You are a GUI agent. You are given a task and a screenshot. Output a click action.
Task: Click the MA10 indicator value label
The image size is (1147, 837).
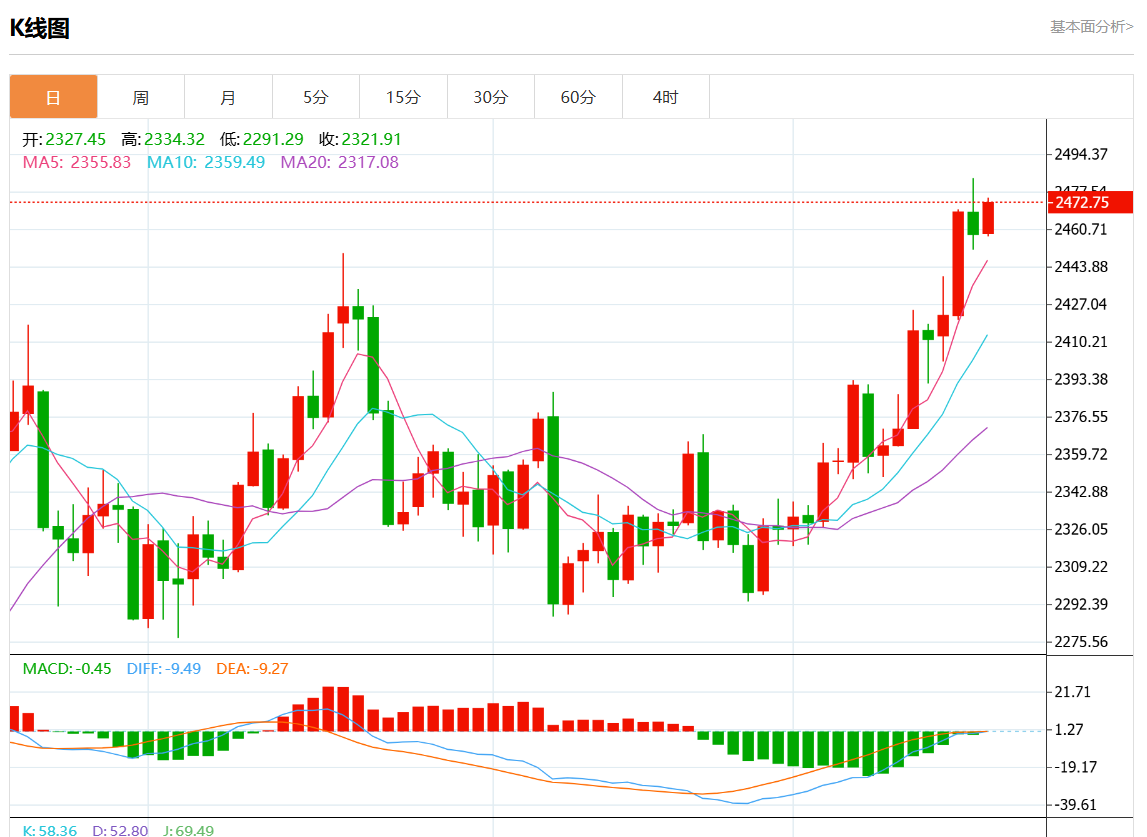coord(206,162)
